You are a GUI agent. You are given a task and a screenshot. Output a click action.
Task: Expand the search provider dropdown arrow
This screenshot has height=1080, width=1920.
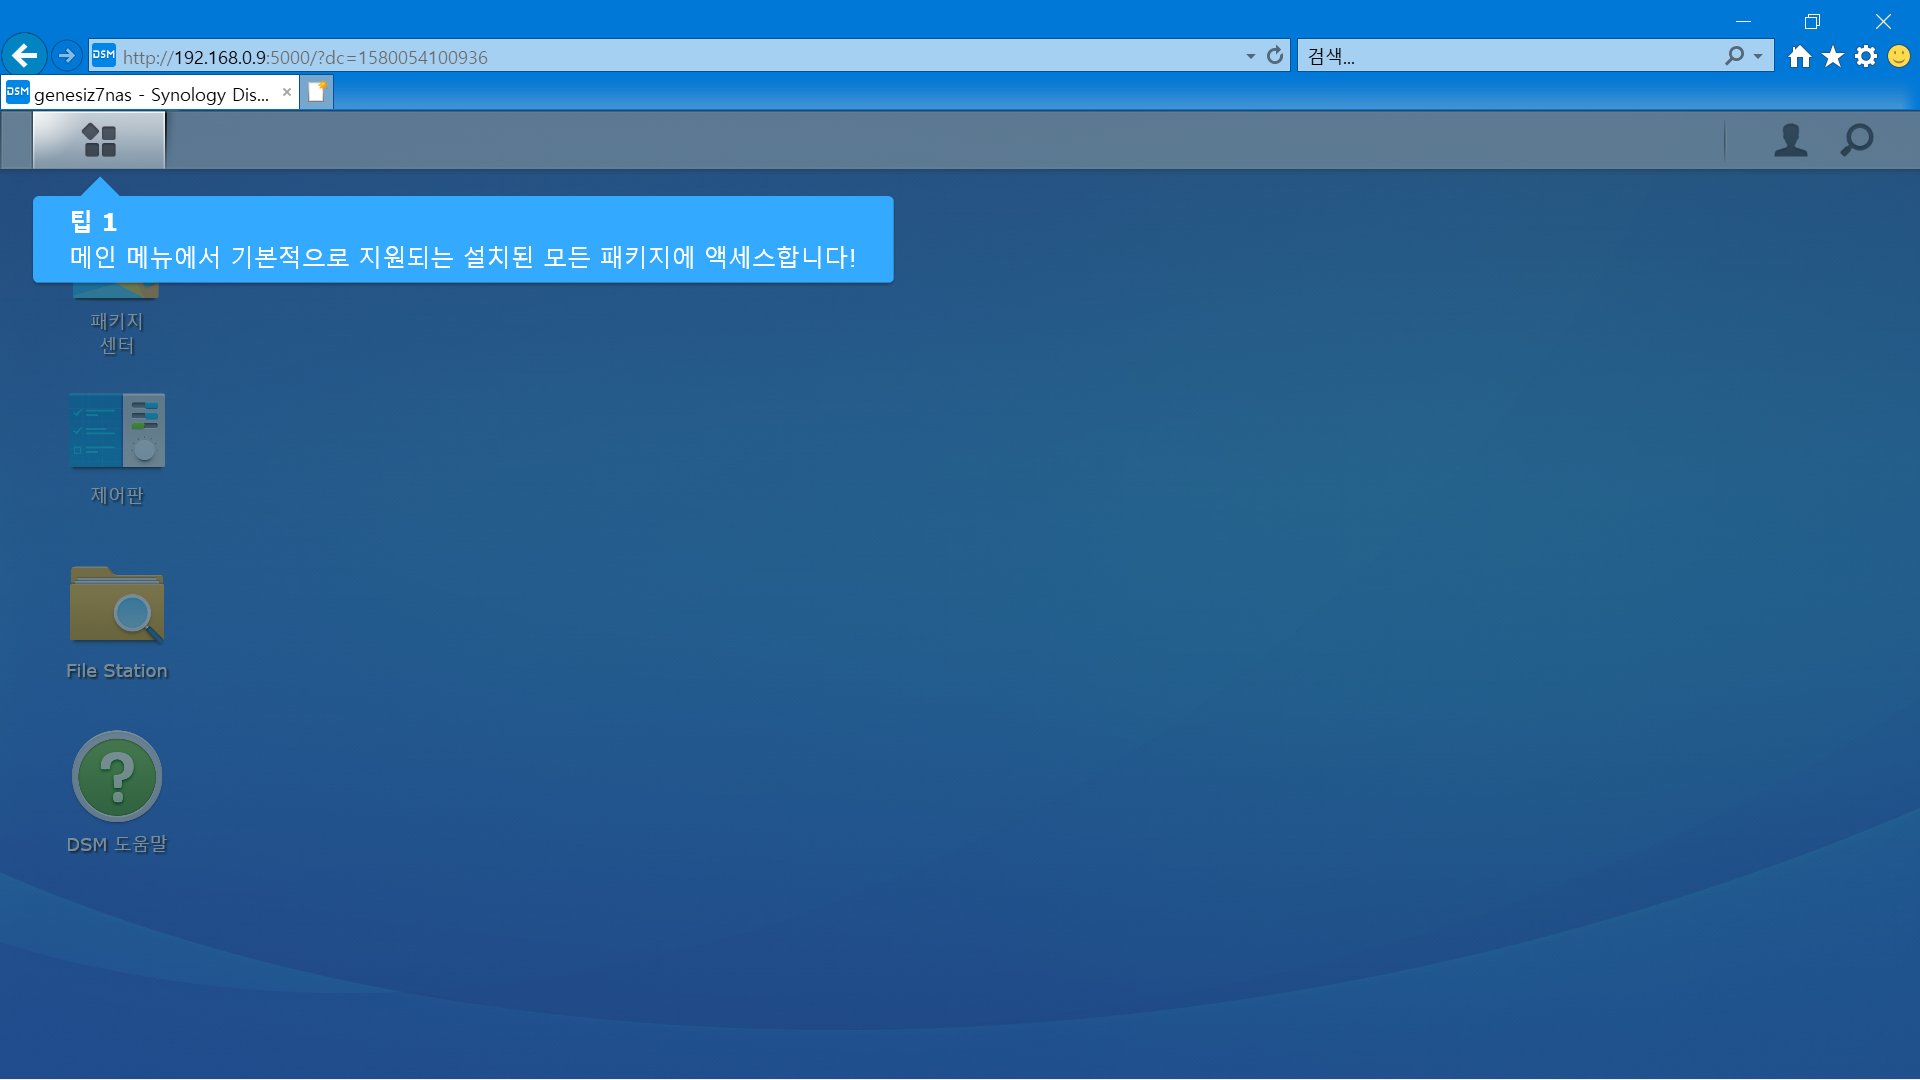[1758, 57]
